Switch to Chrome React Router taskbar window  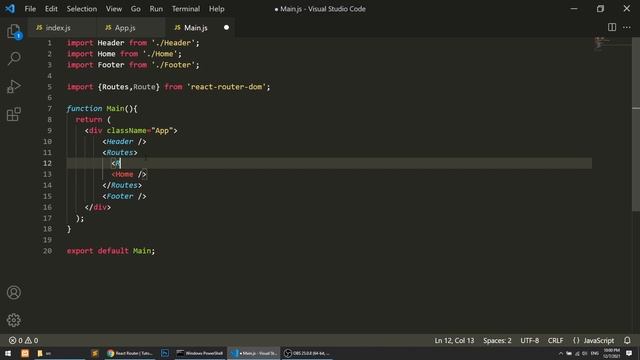coord(130,353)
